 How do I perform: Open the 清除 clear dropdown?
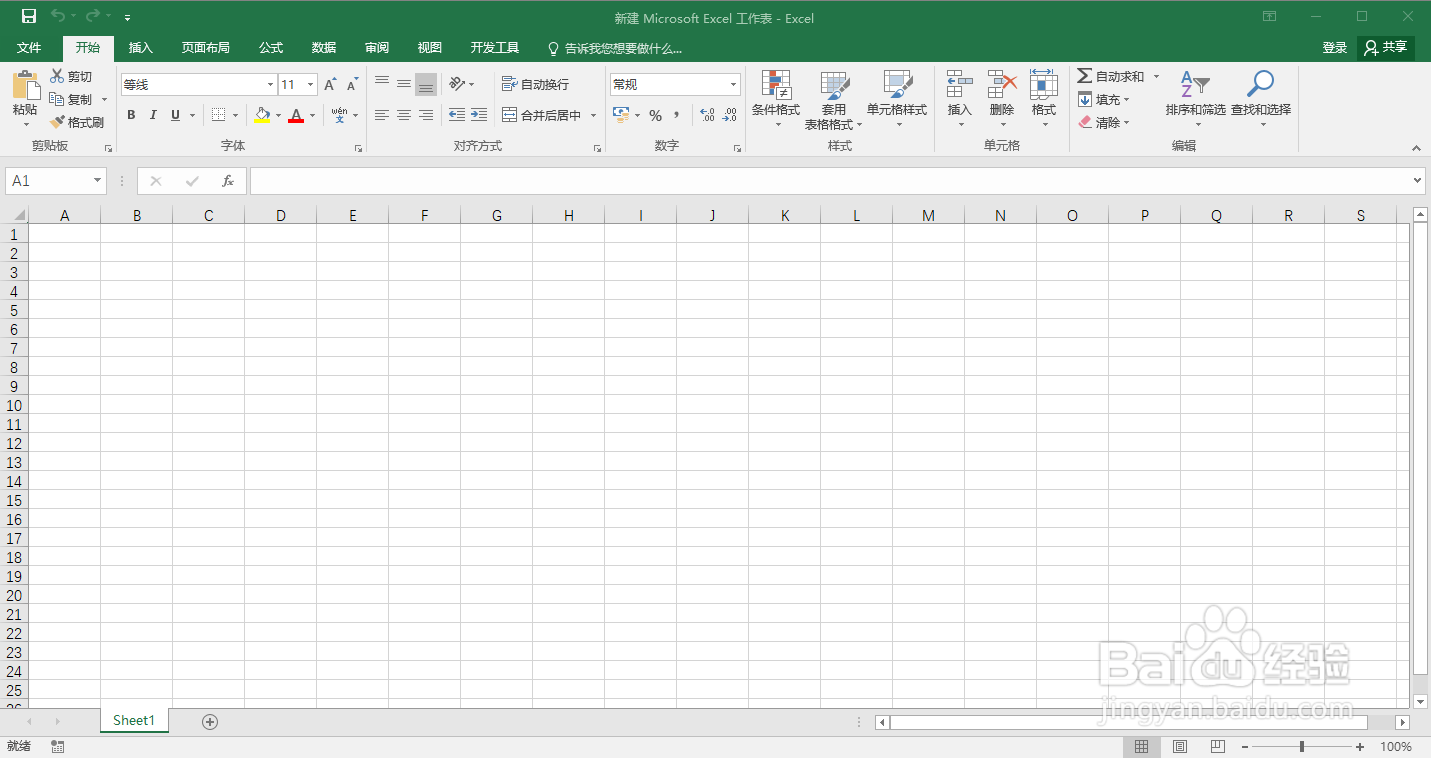click(x=1103, y=122)
